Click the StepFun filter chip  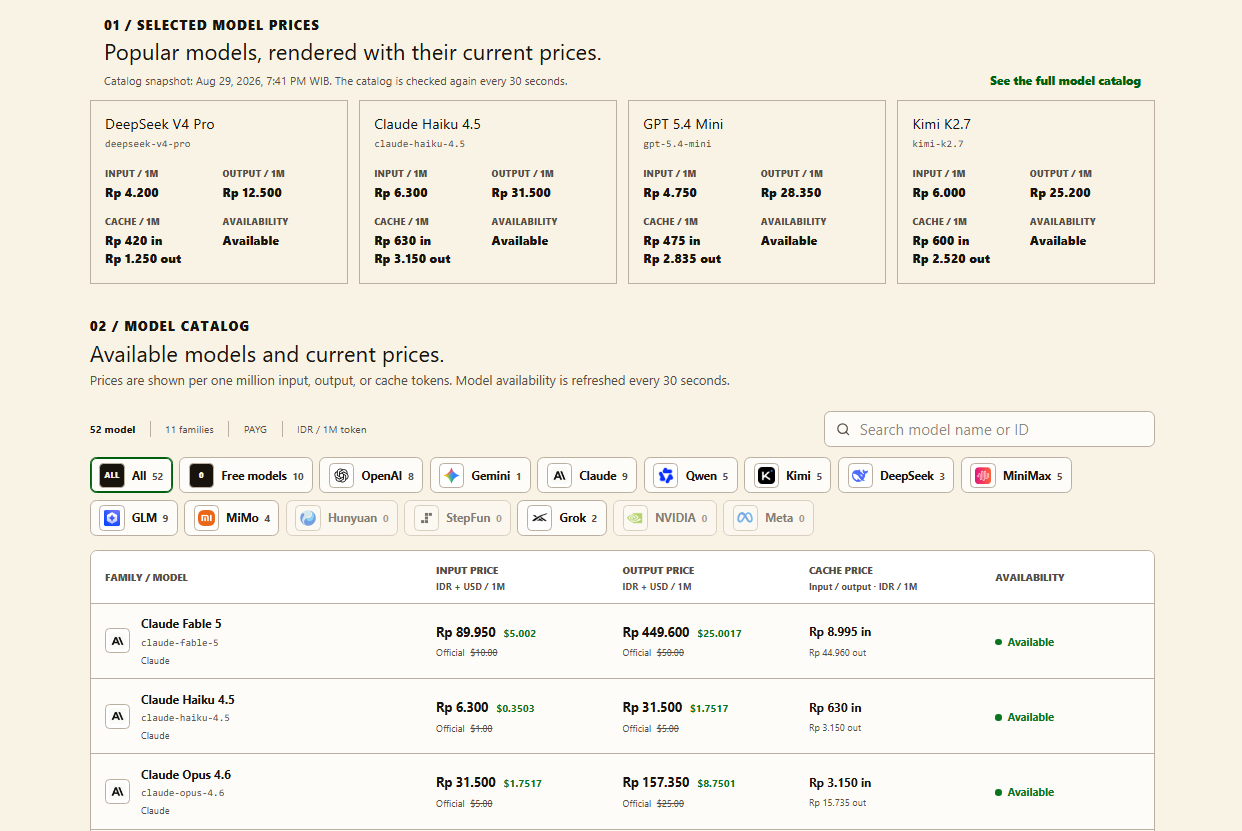[457, 518]
